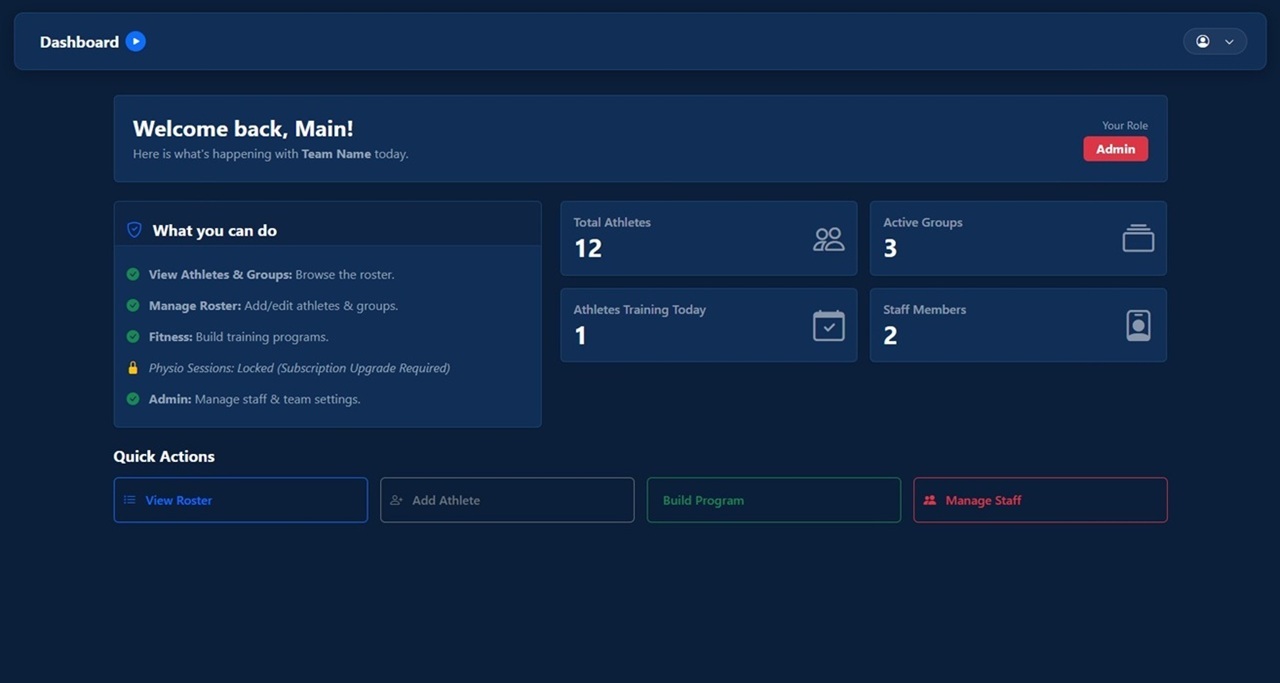Click the green check beside View Athletes & Groups
Screen dimensions: 1280x683
point(132,274)
